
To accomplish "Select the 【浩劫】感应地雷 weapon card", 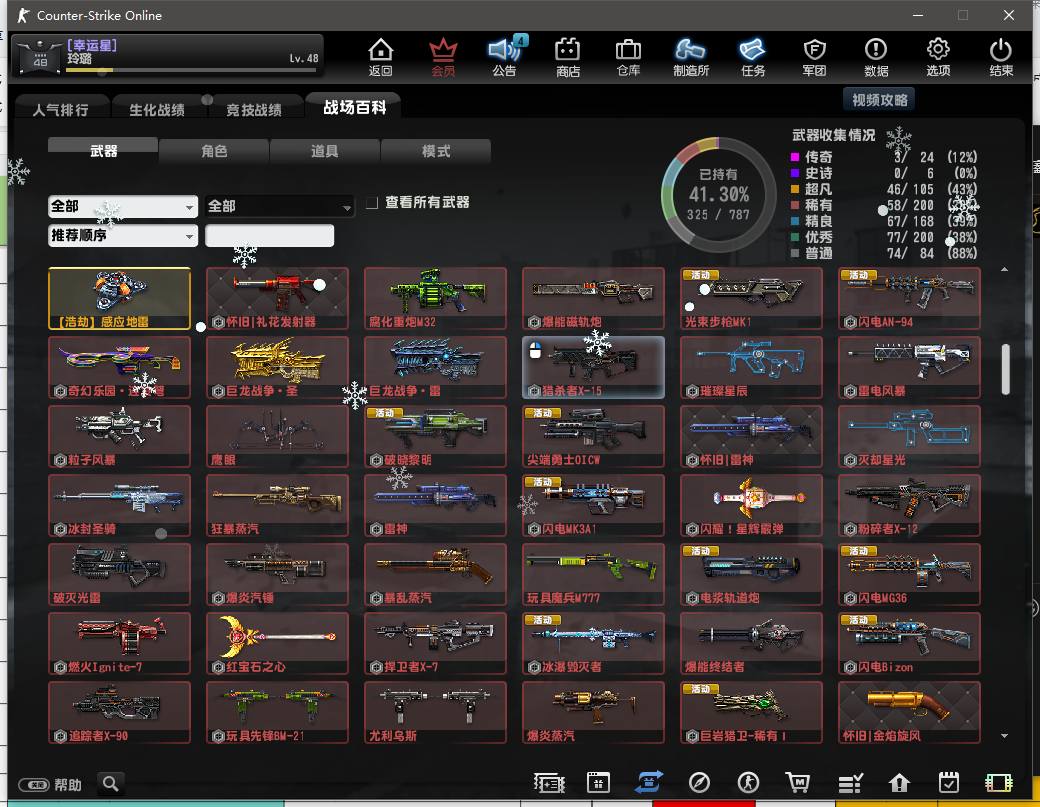I will tap(119, 298).
